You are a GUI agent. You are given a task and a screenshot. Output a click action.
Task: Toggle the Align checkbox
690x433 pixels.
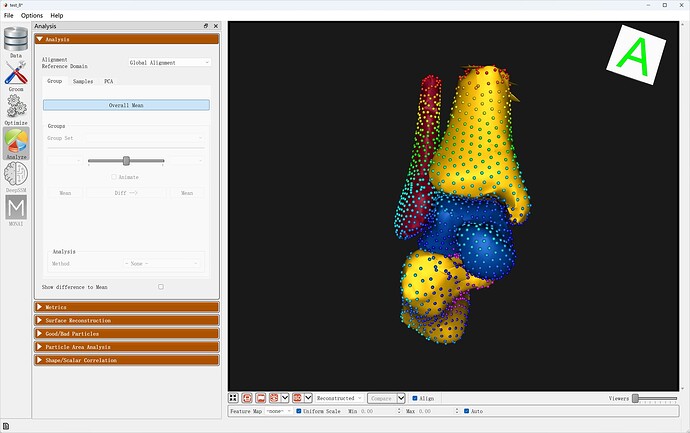pos(415,398)
